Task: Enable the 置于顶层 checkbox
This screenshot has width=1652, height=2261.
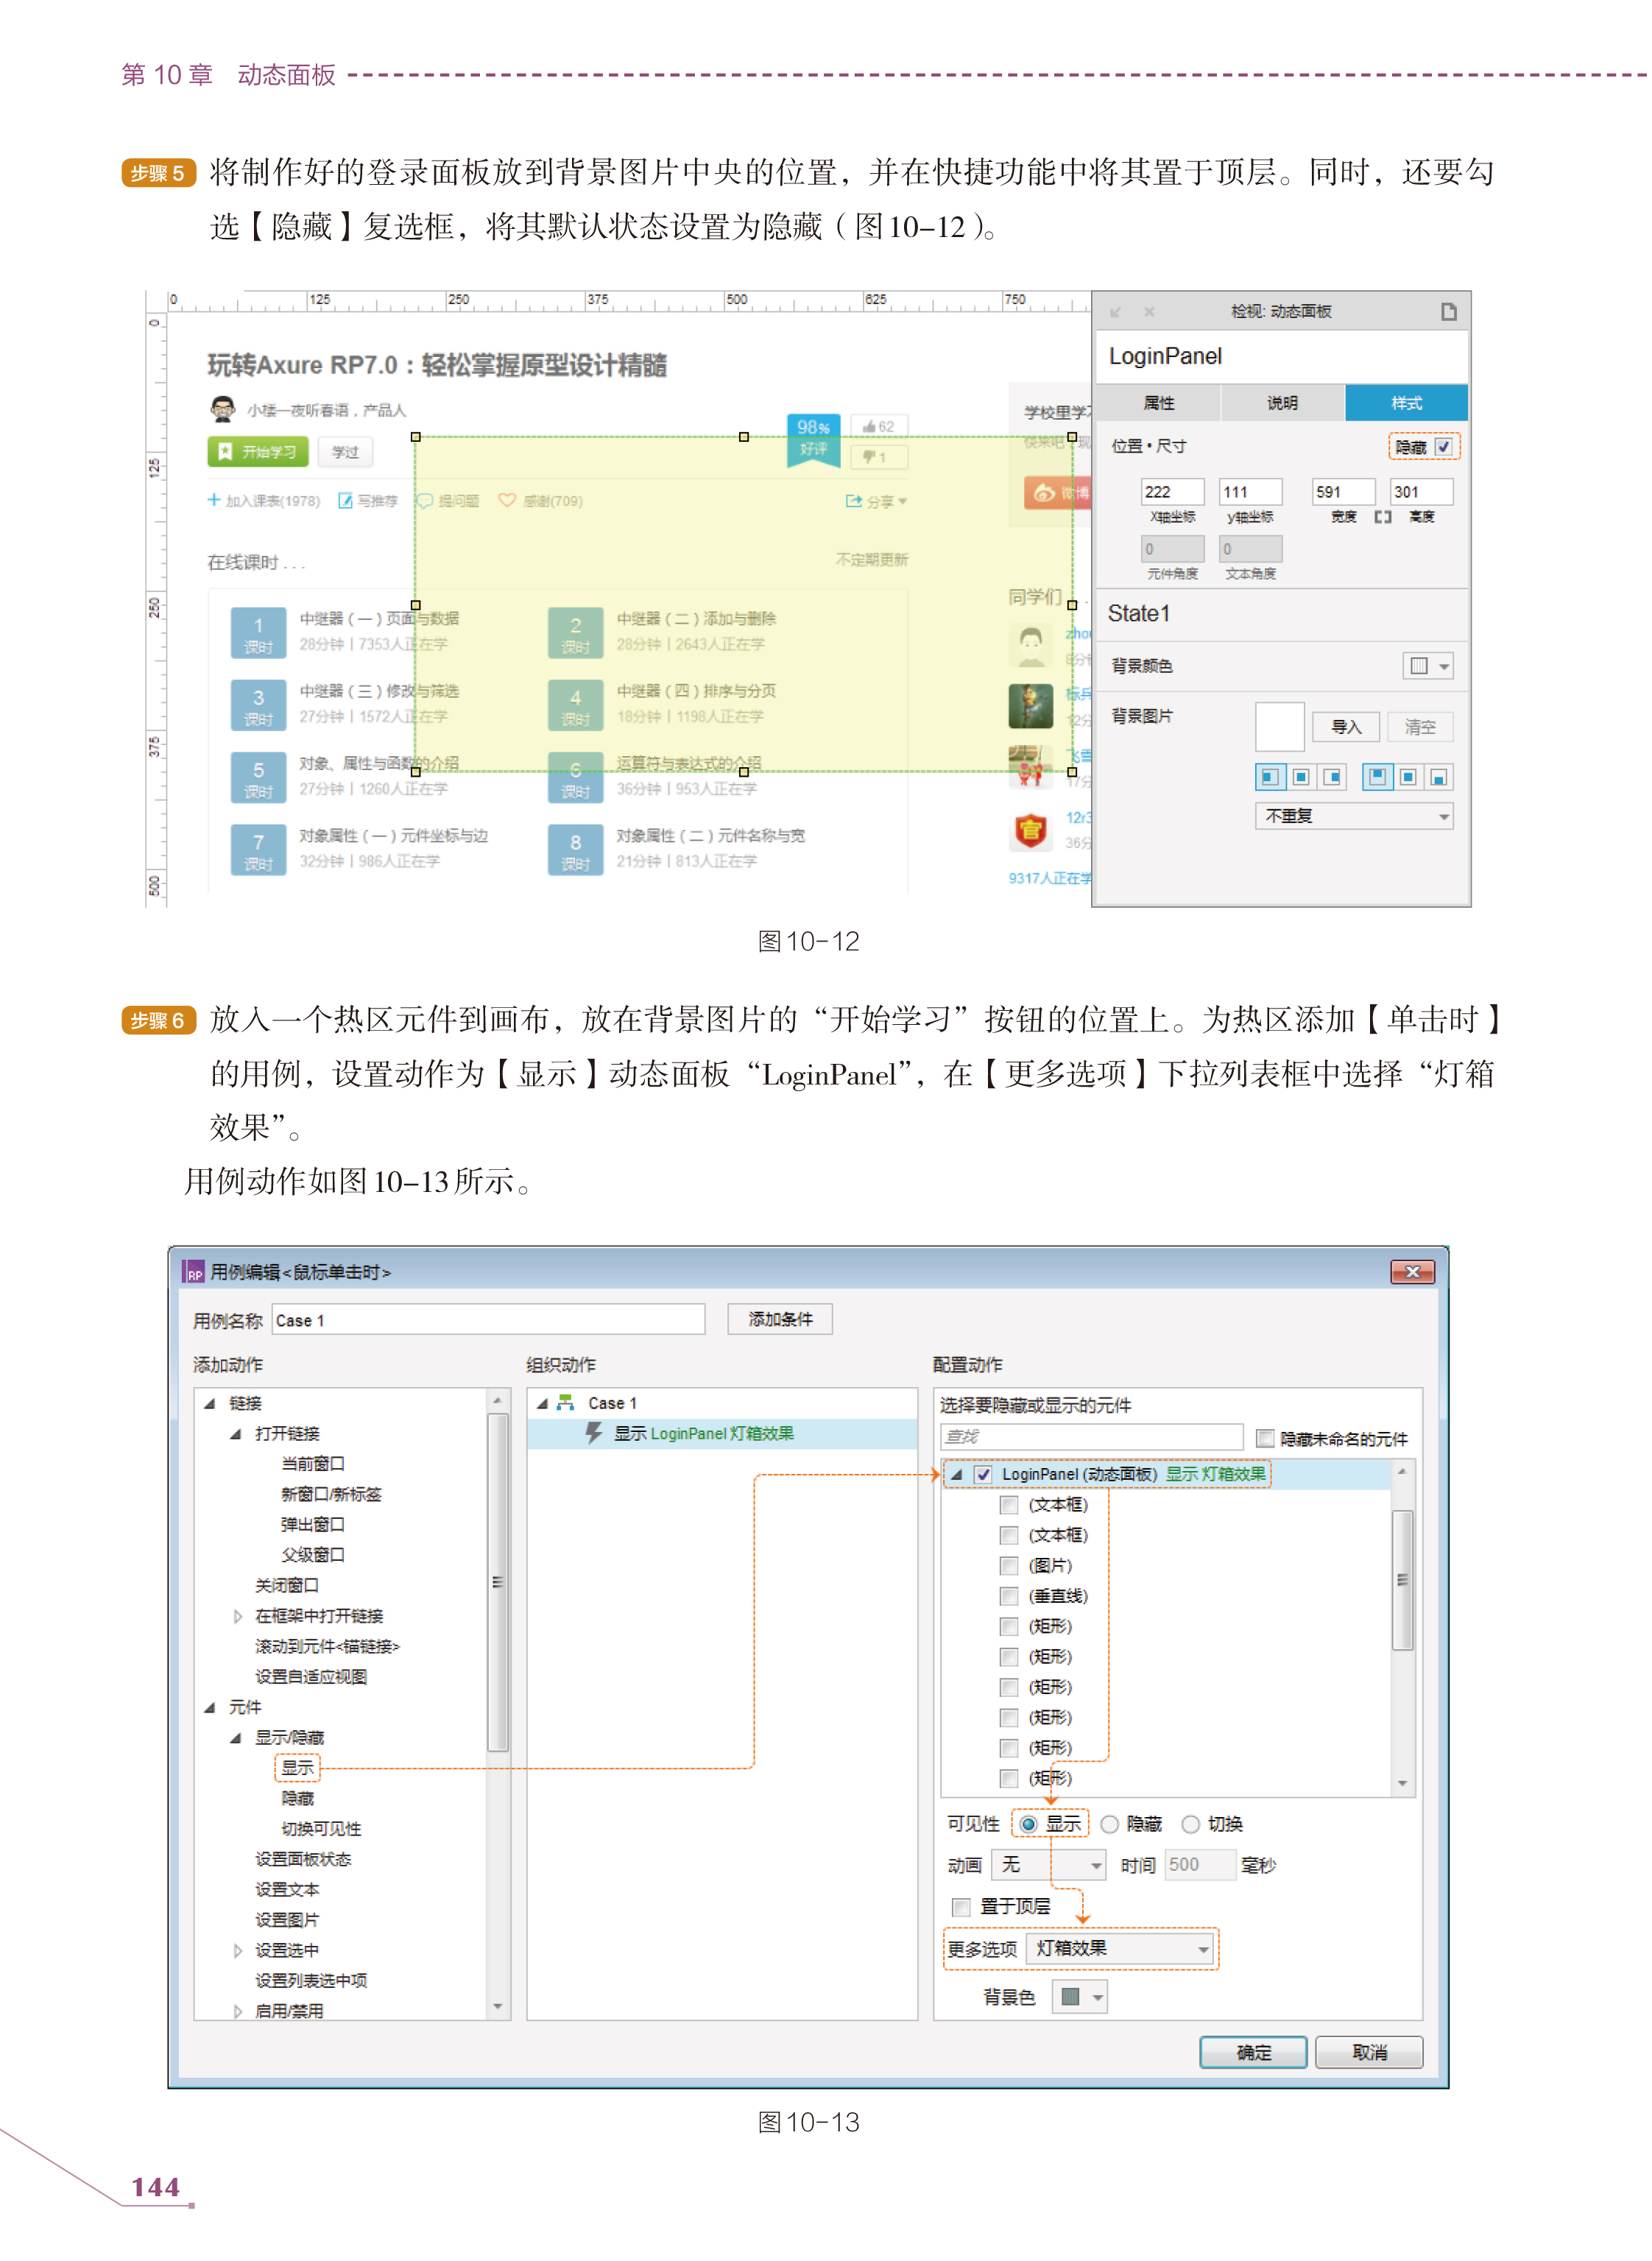Action: [962, 1908]
